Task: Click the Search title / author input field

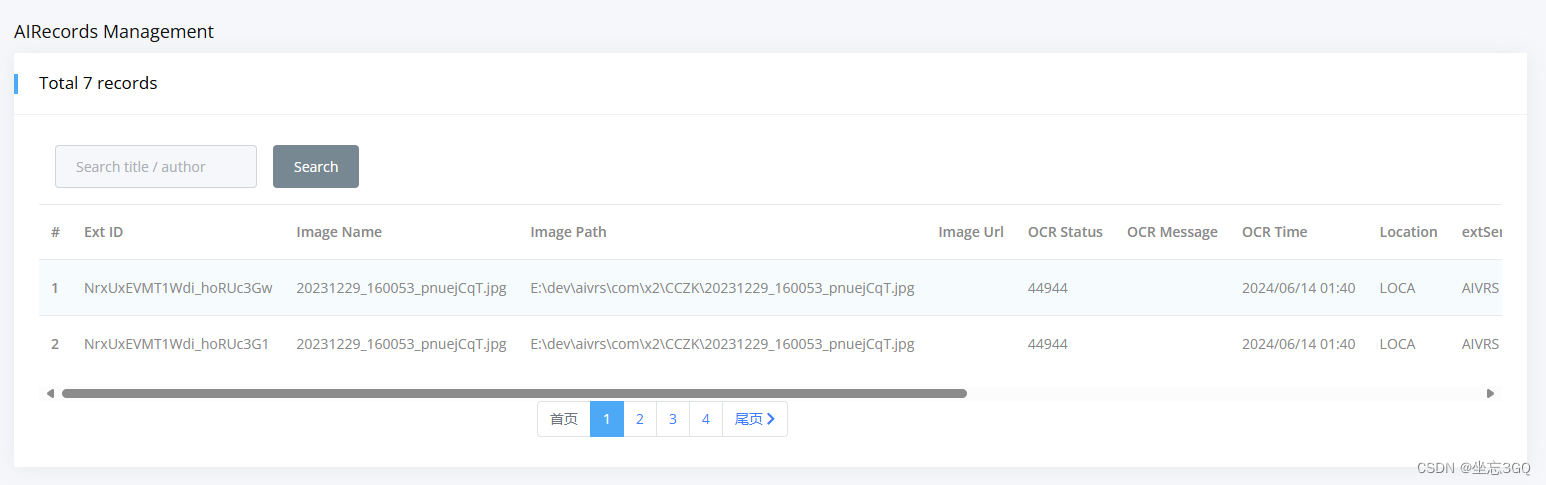Action: [156, 167]
